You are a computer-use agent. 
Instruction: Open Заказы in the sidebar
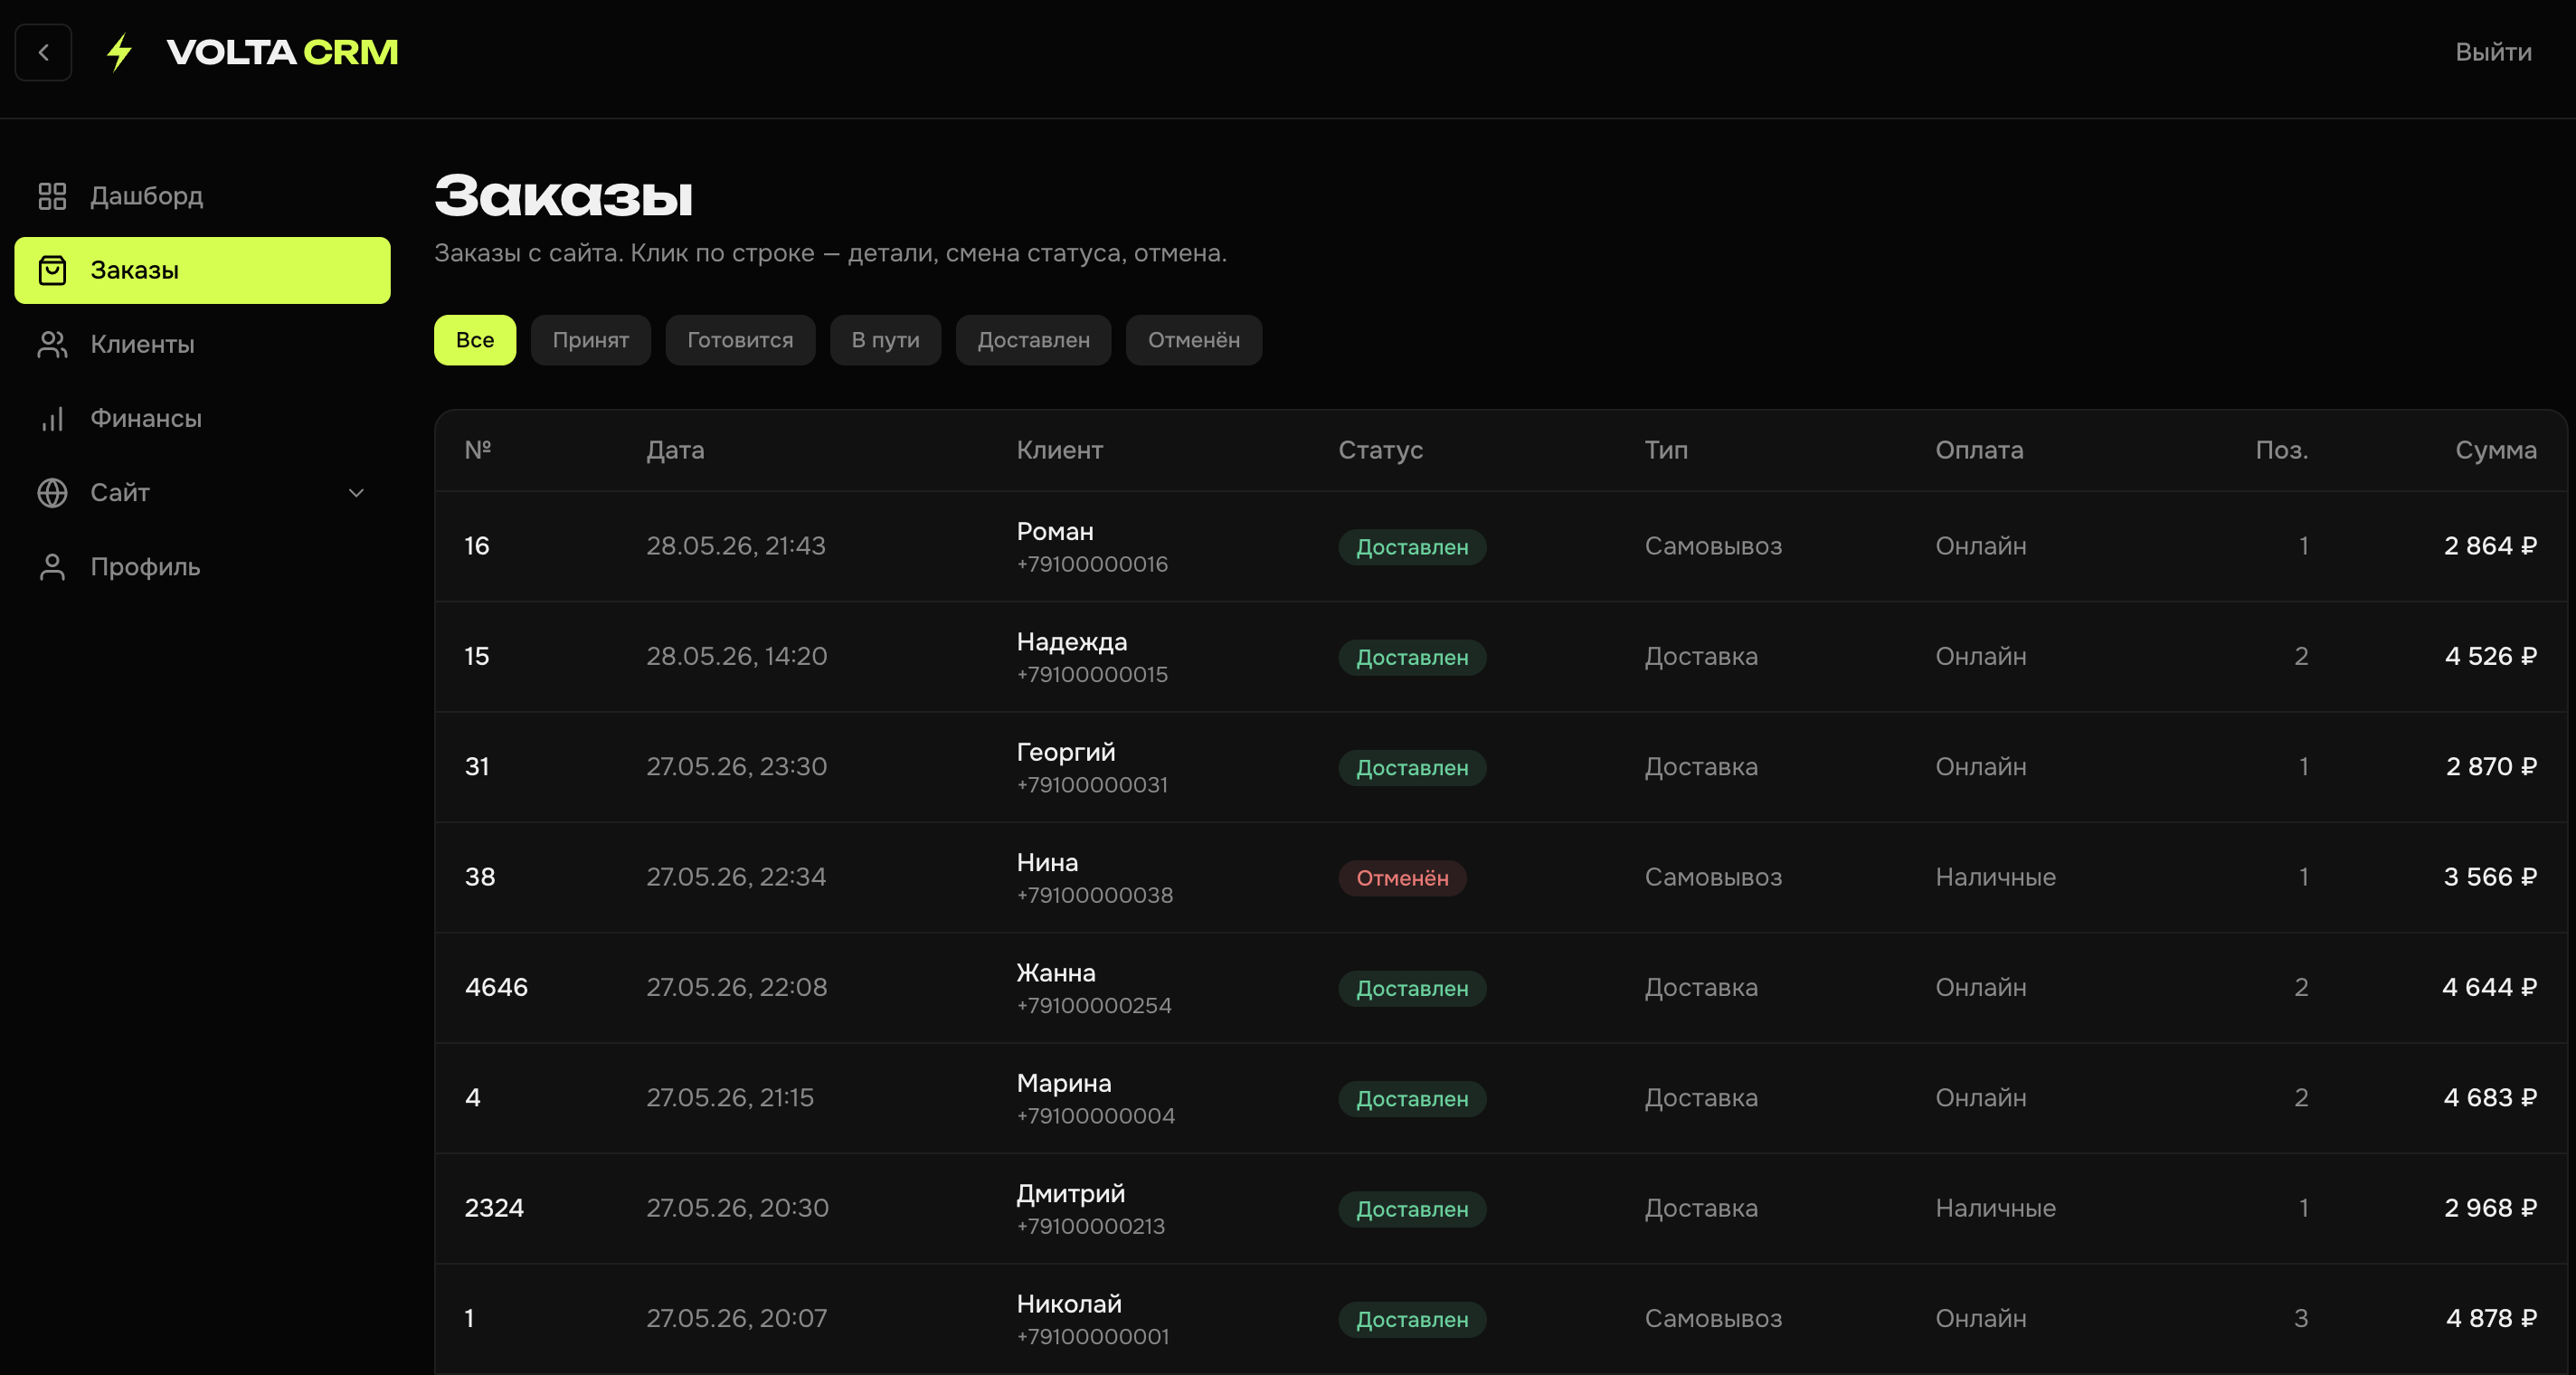point(202,270)
